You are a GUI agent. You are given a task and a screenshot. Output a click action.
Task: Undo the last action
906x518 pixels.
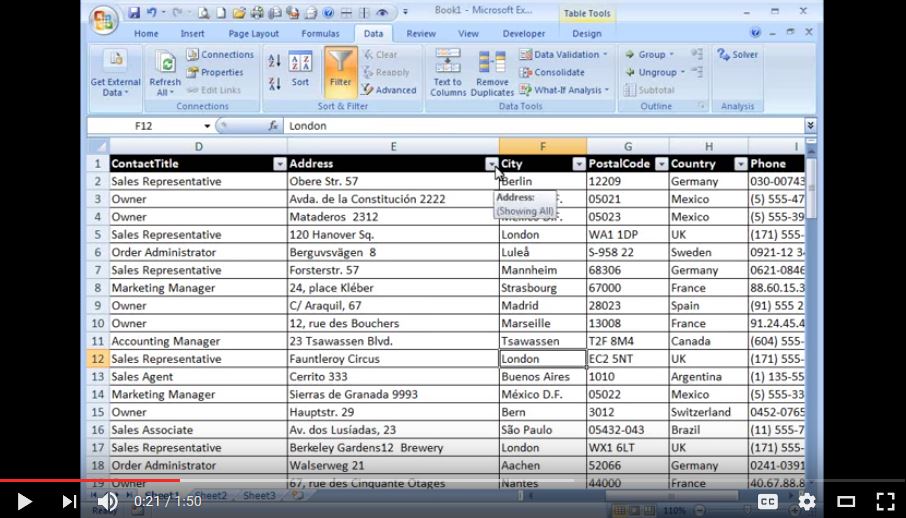(x=151, y=12)
